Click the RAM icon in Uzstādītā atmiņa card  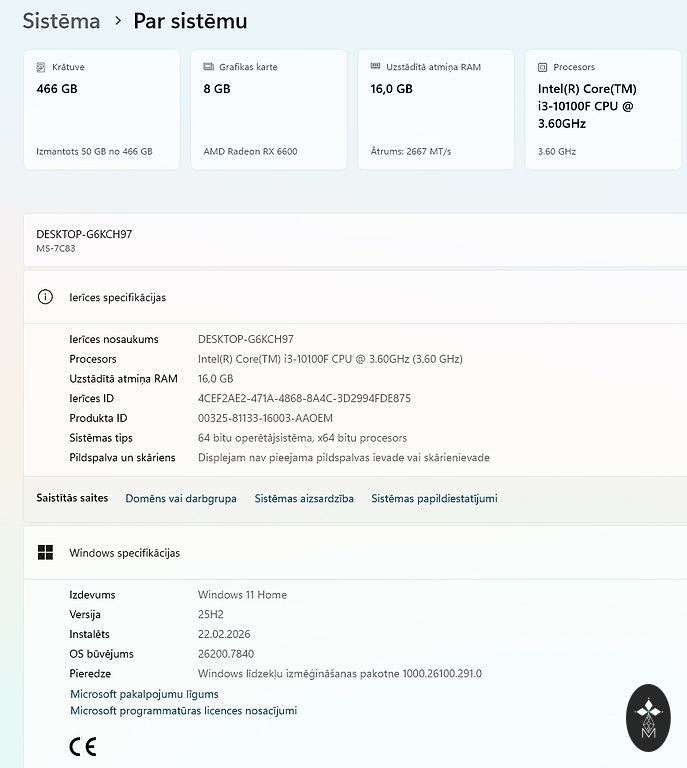pos(375,67)
